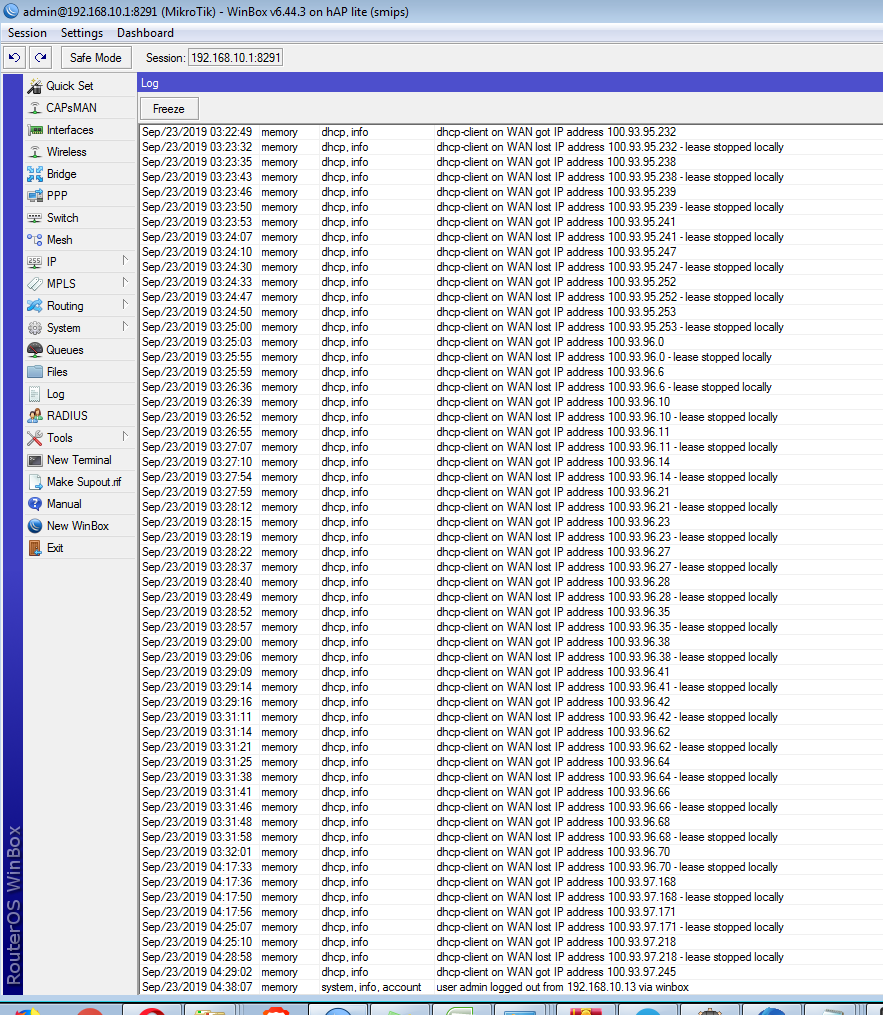Click 'system, info, account' topics cell
883x1015 pixels.
pos(371,987)
